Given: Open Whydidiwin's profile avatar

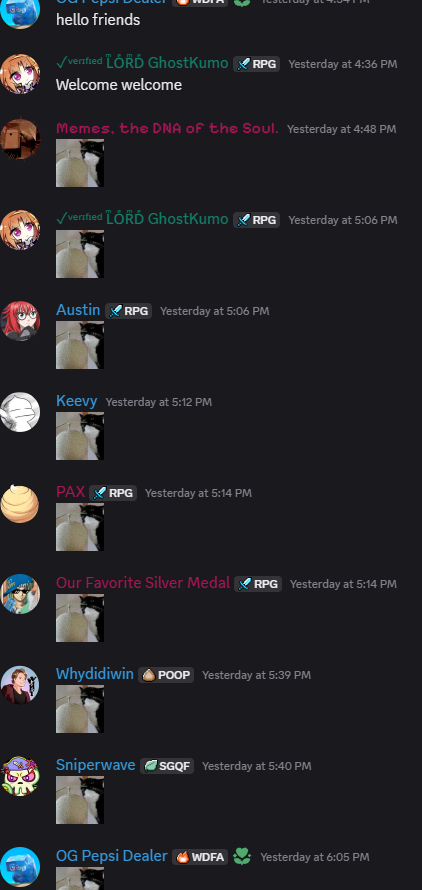Looking at the screenshot, I should [x=20, y=685].
